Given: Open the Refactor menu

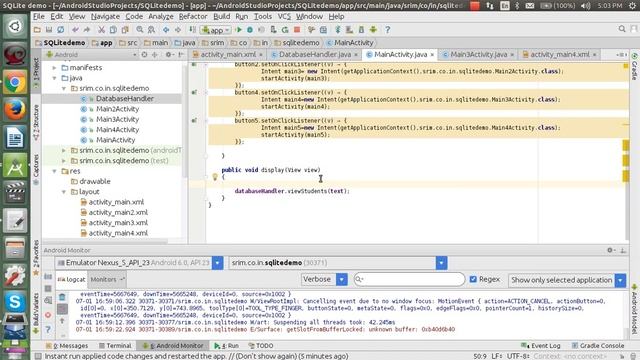Looking at the screenshot, I should pyautogui.click(x=193, y=16).
